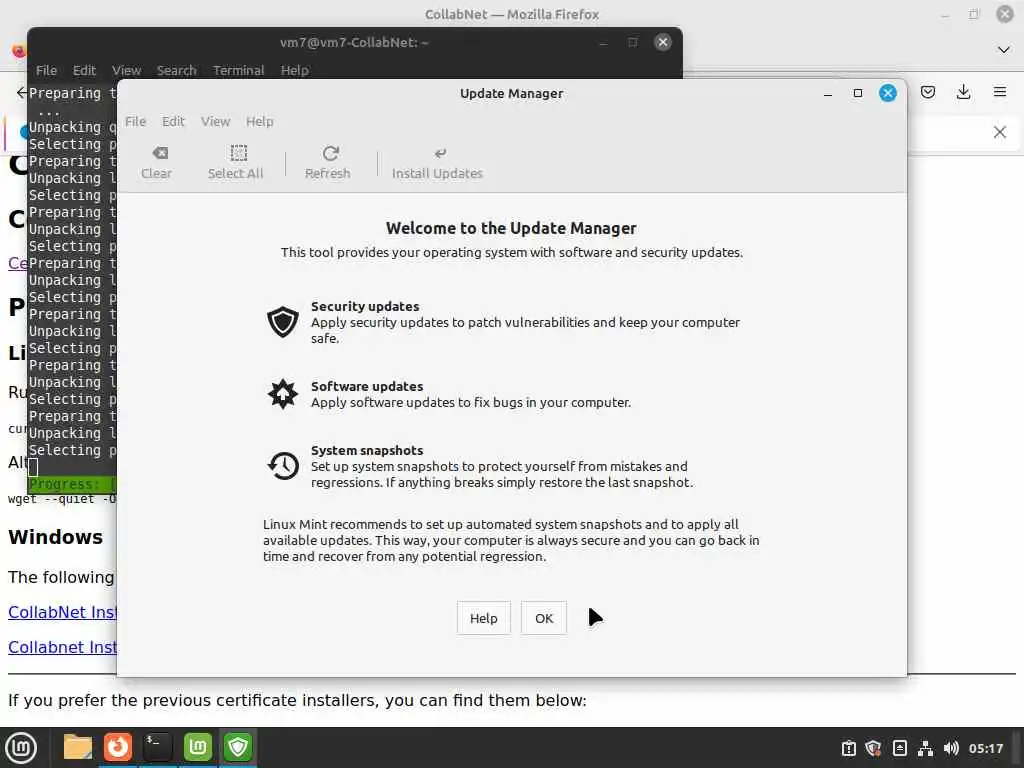Open the Terminal window's Search menu

coord(176,70)
